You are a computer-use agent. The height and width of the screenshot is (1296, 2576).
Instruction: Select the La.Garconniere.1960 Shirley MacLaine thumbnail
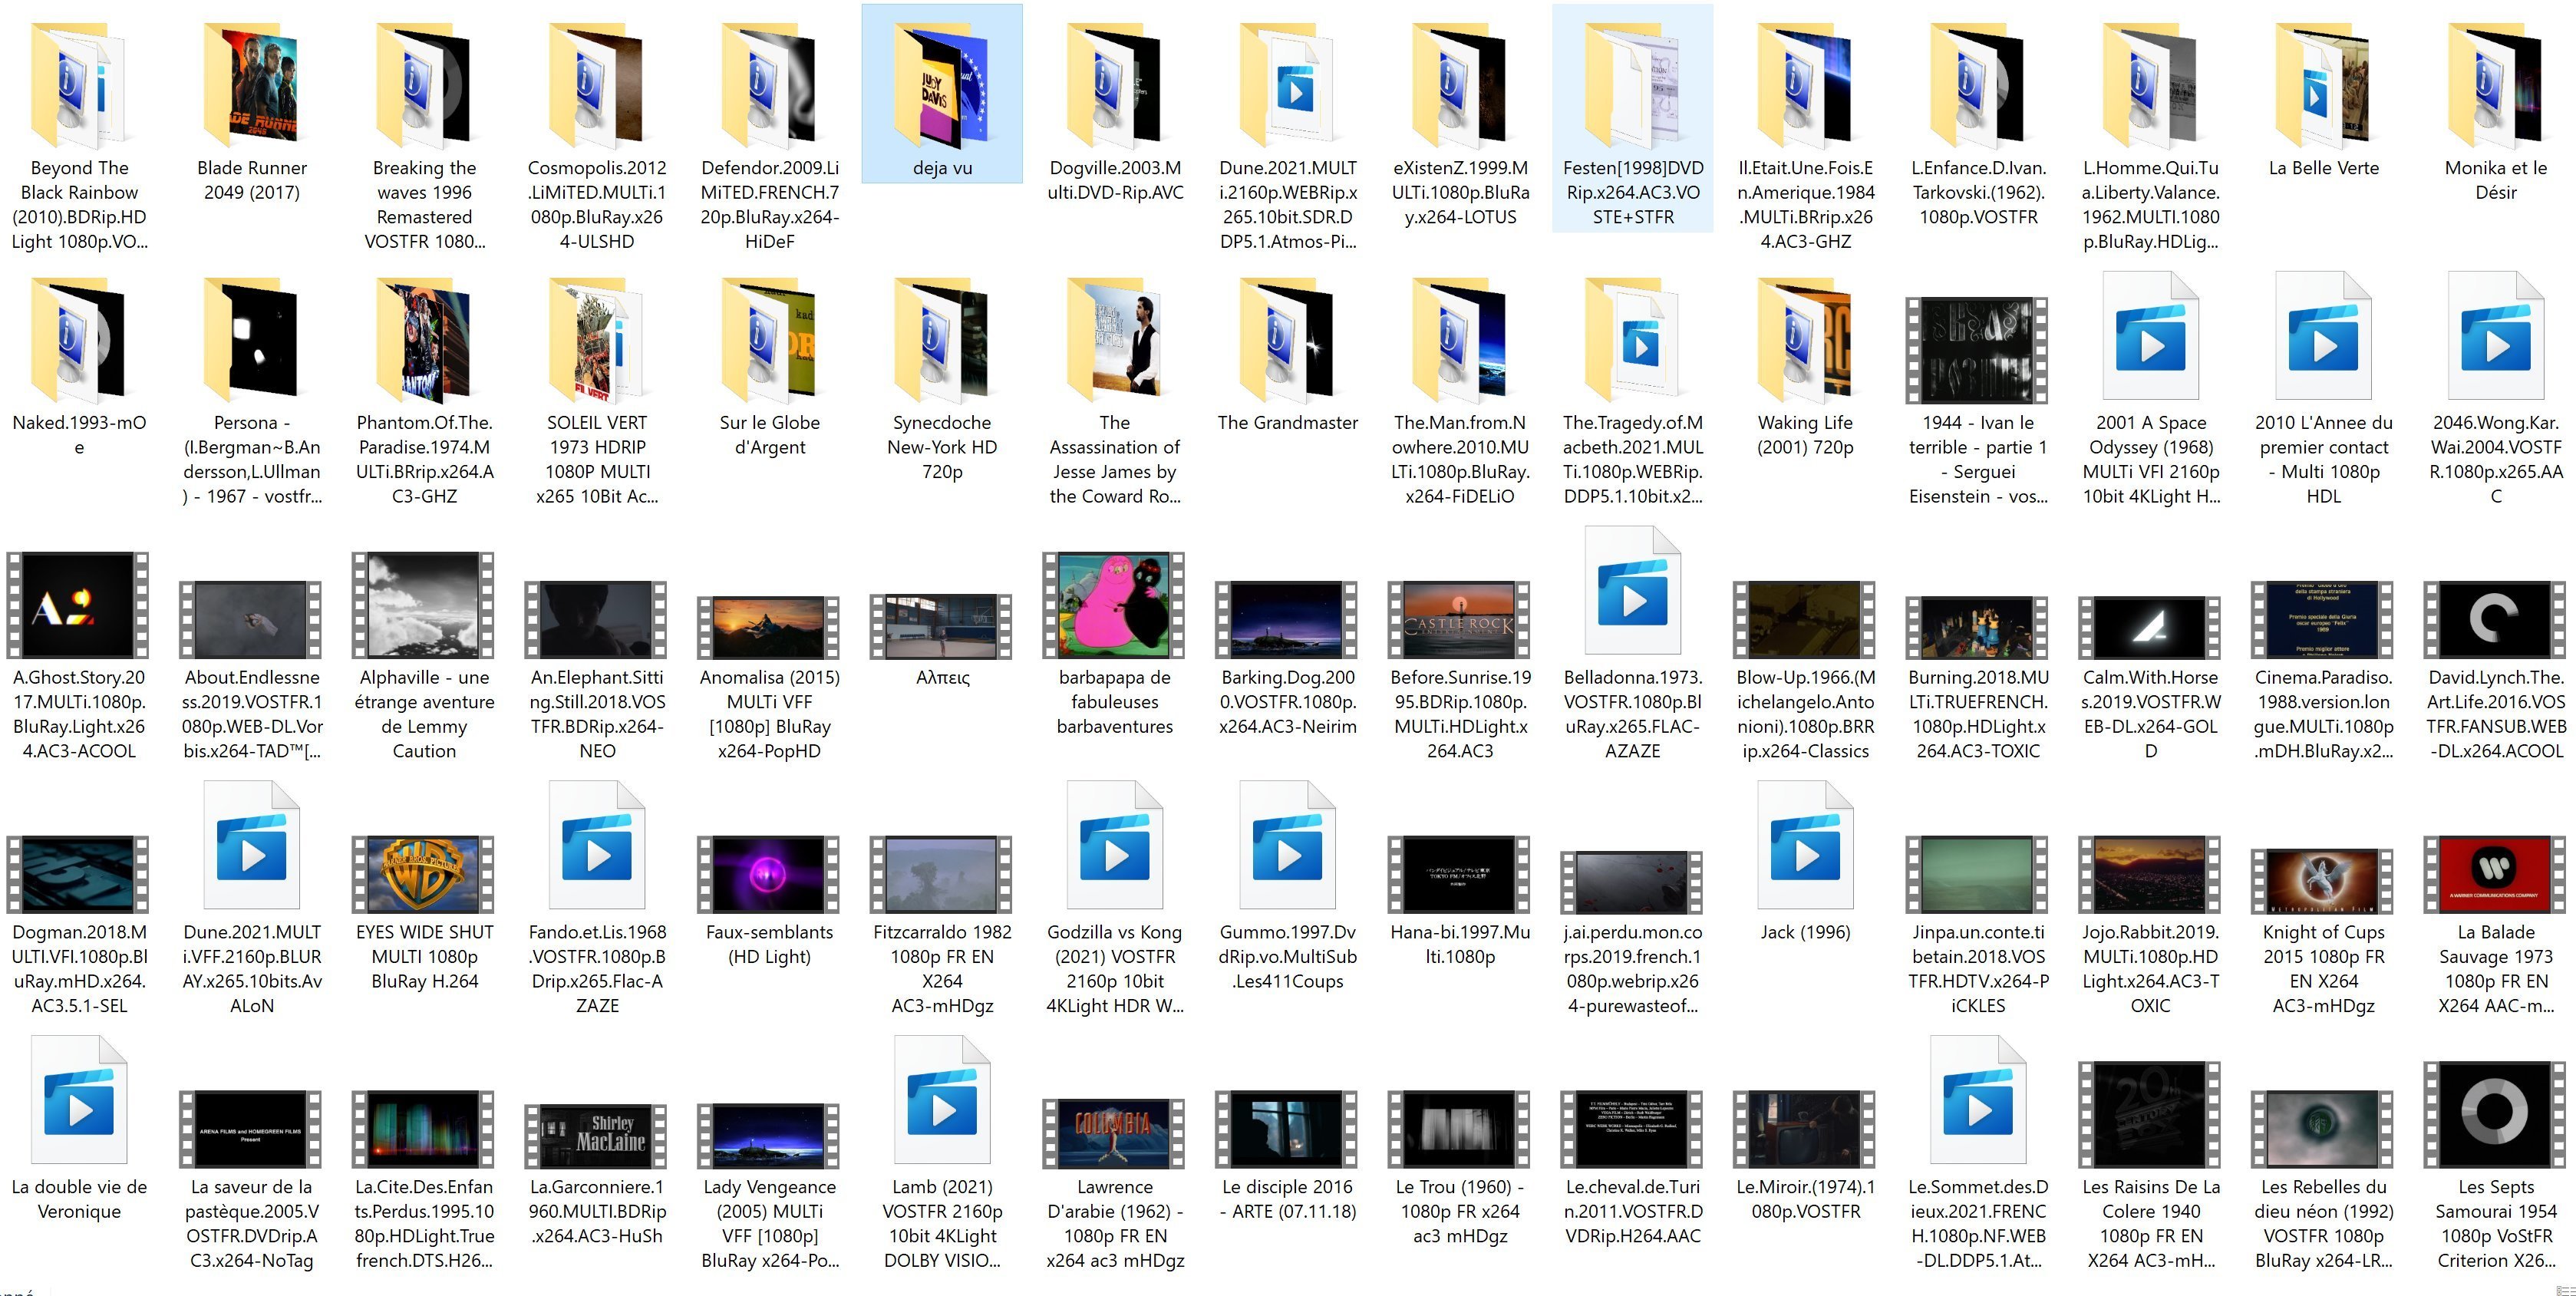[596, 1136]
